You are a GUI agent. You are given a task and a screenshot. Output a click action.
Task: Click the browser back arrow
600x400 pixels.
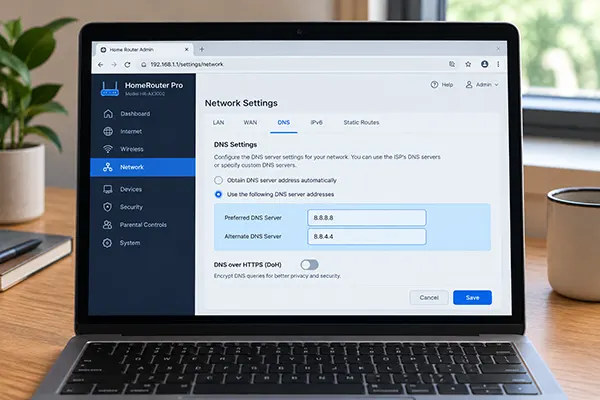tap(101, 65)
